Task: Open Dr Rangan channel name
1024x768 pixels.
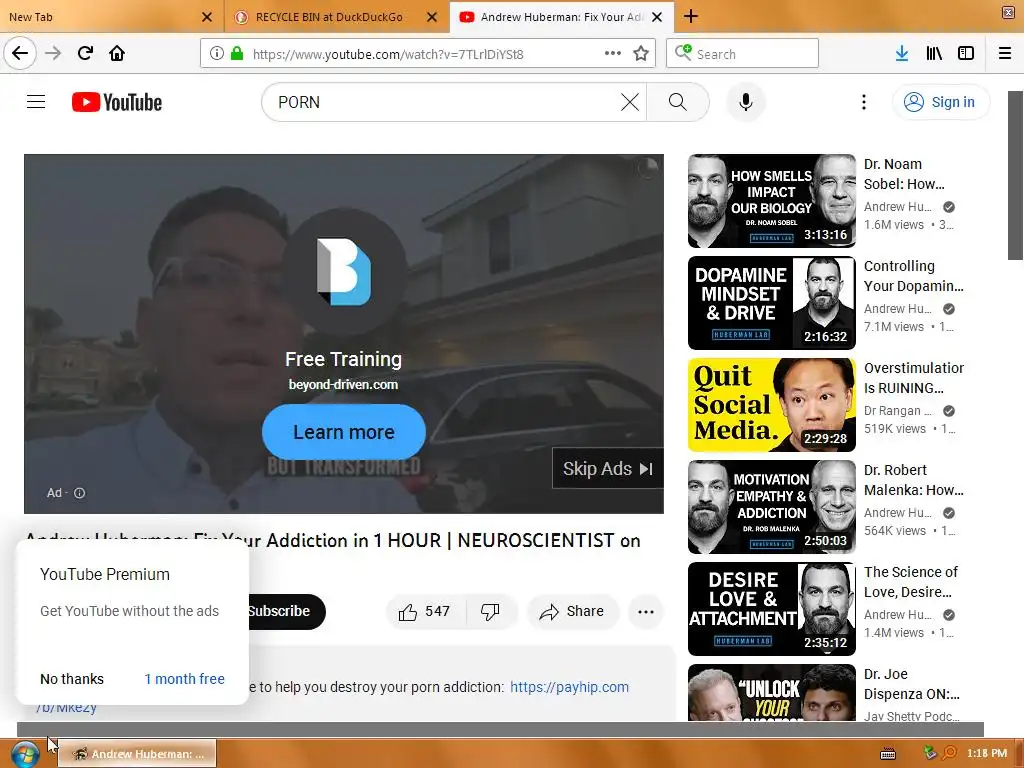Action: coord(897,411)
